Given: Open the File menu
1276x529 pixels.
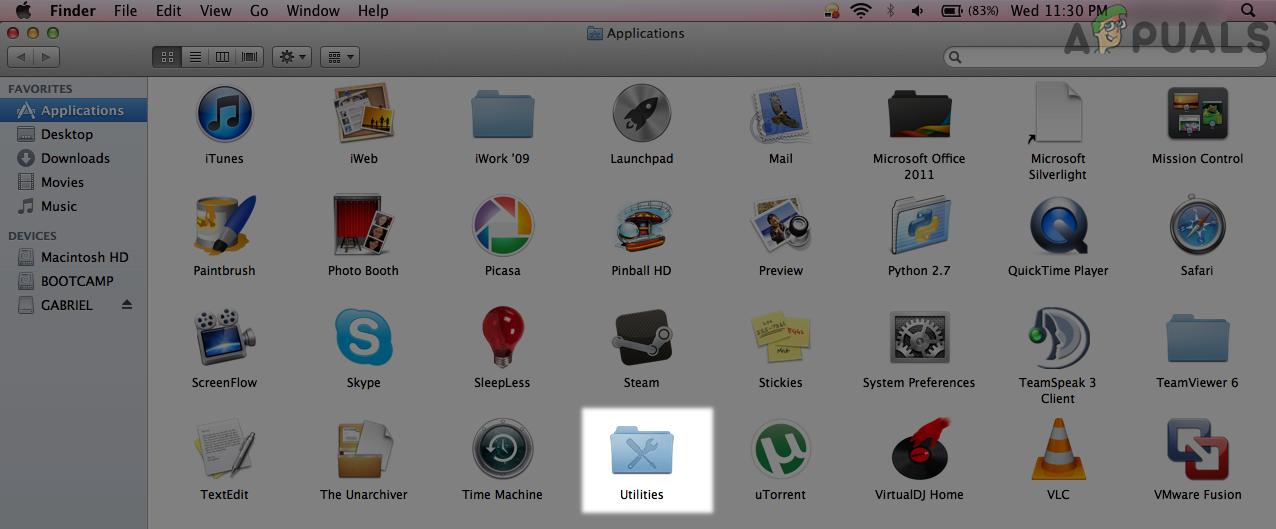Looking at the screenshot, I should [x=126, y=11].
